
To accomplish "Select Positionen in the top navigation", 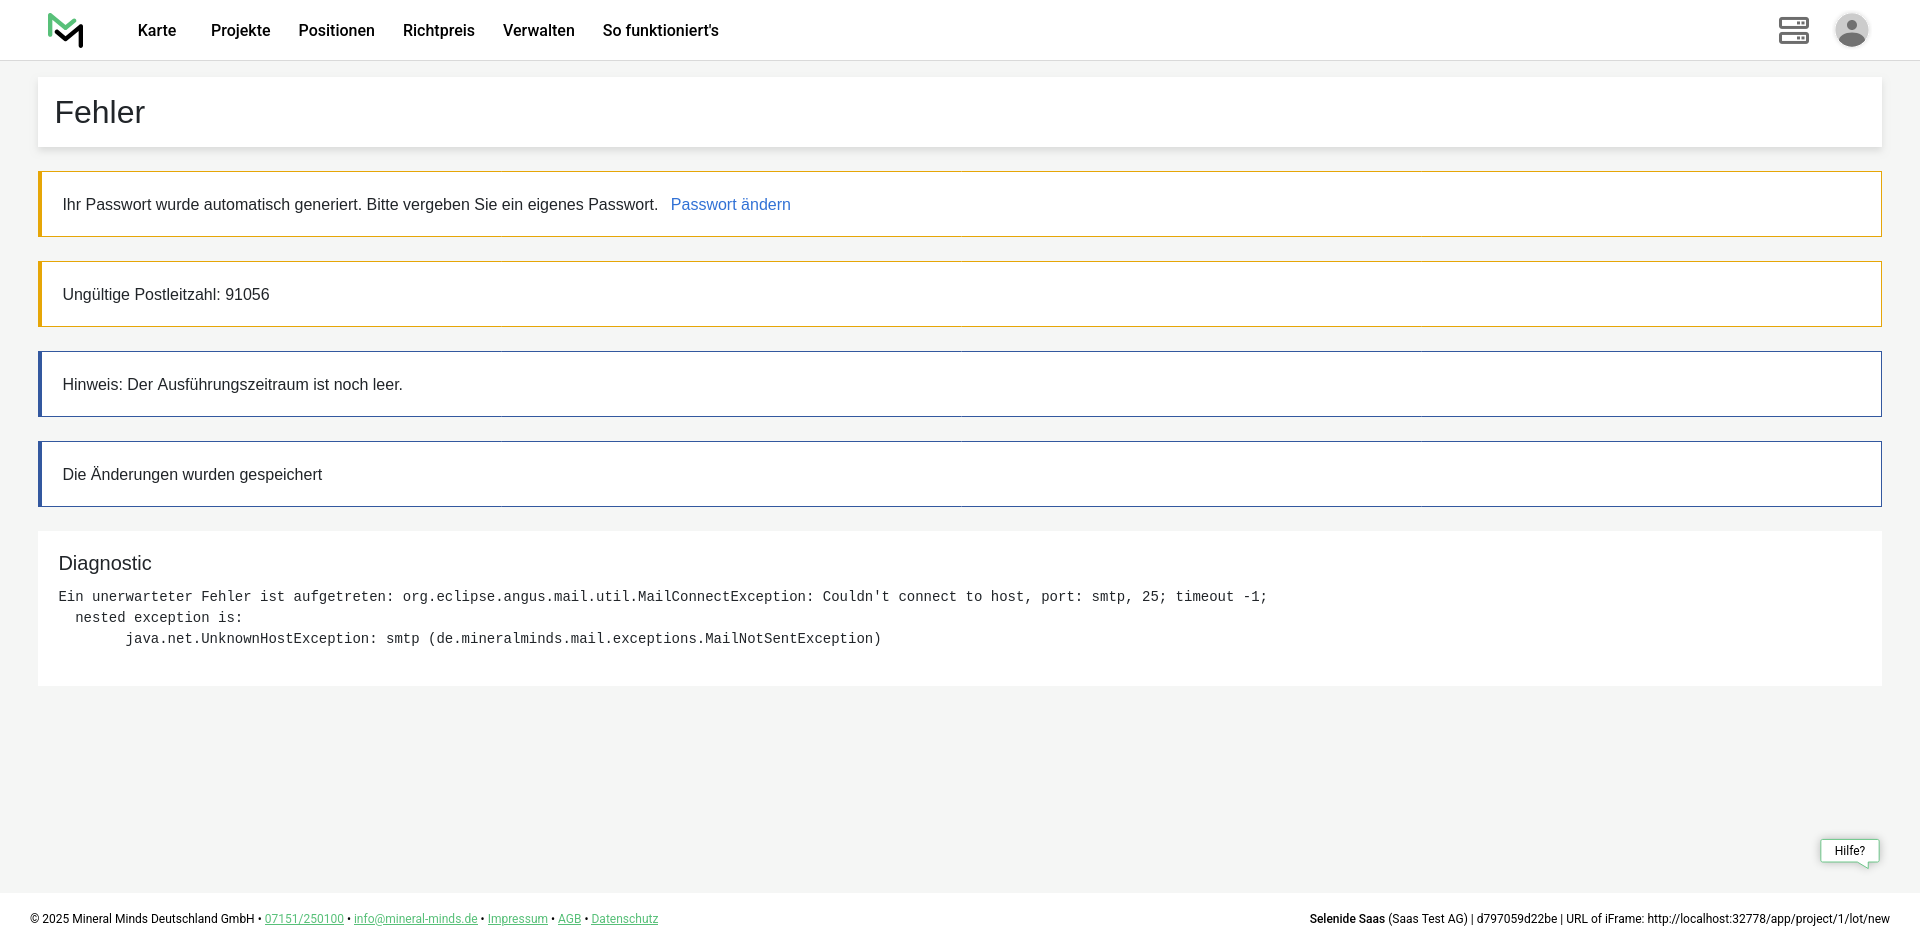I will point(336,31).
